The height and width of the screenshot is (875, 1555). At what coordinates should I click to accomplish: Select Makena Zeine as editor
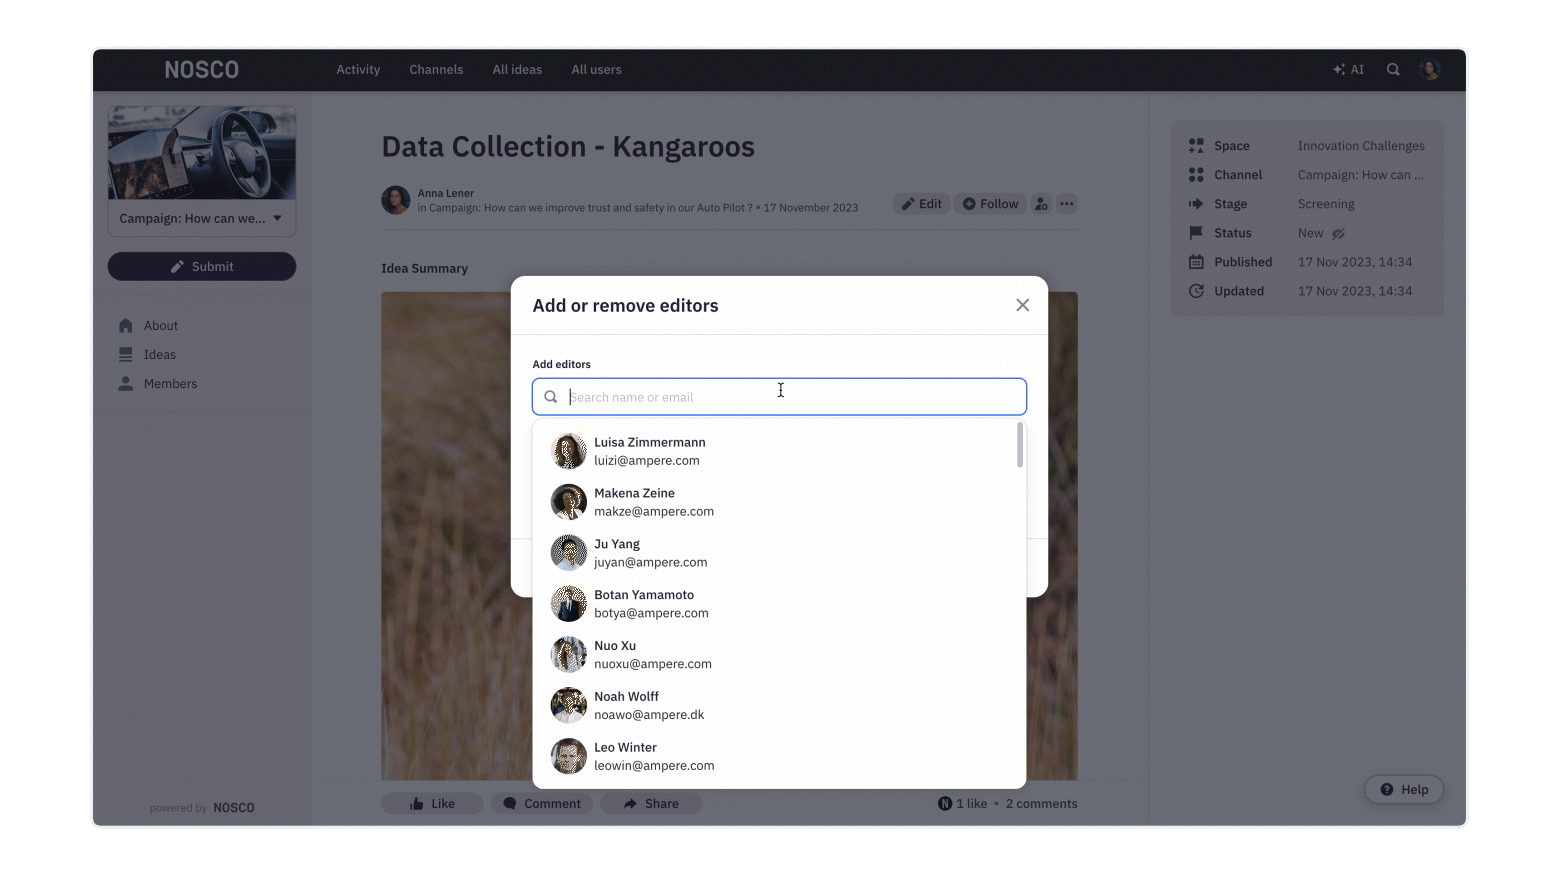[x=779, y=502]
